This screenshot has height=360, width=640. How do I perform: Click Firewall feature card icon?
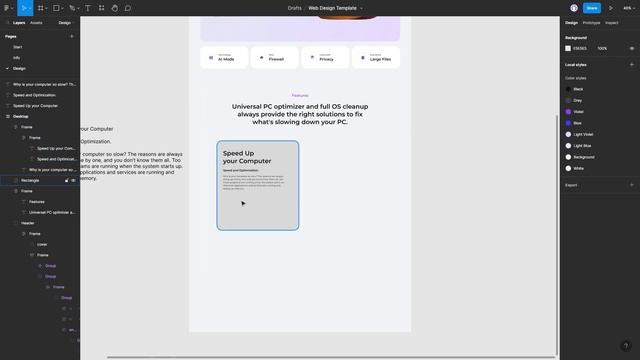(262, 58)
